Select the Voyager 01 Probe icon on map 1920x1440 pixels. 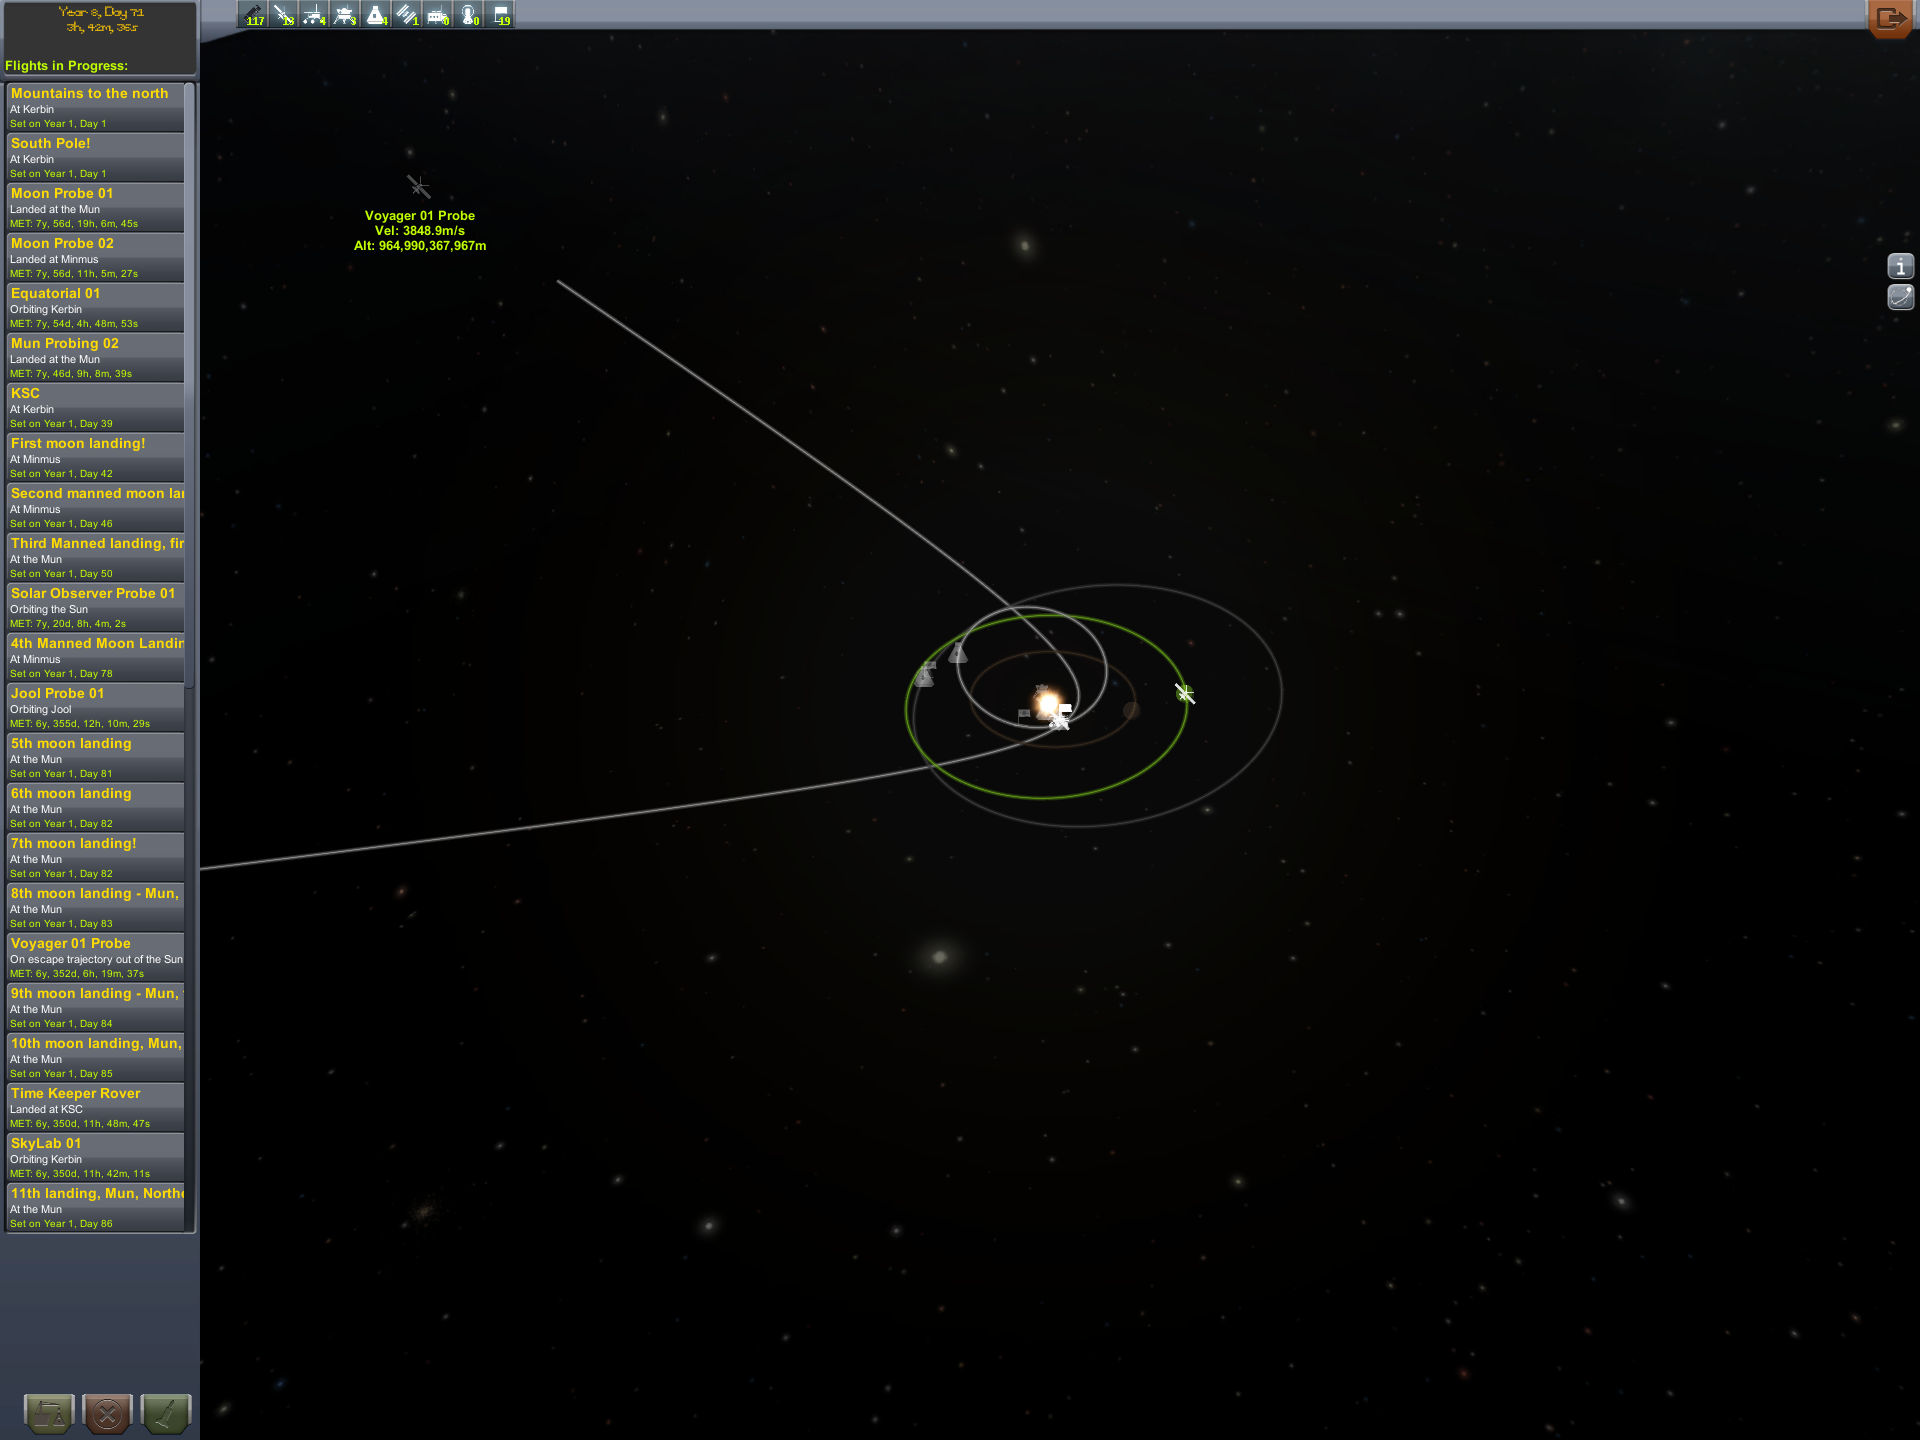[418, 187]
